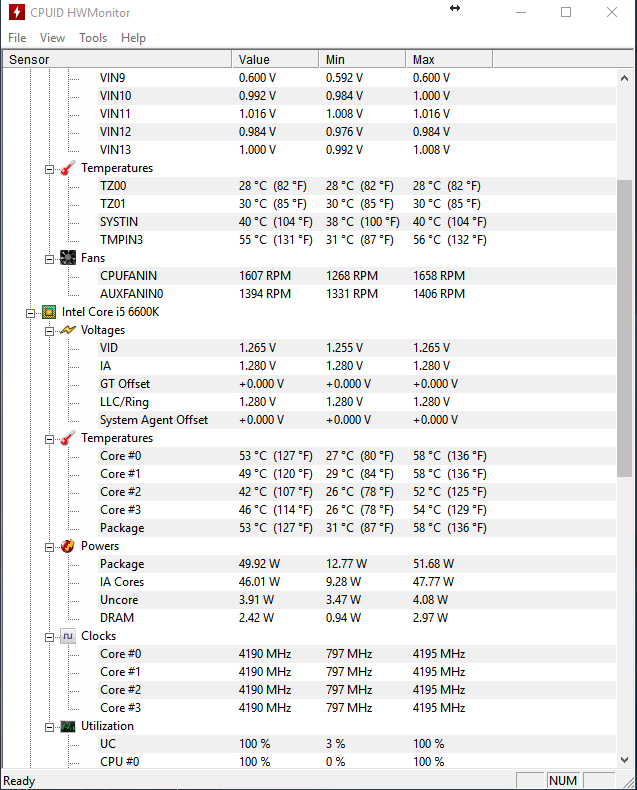Open the Tools menu
This screenshot has width=637, height=790.
coord(93,38)
